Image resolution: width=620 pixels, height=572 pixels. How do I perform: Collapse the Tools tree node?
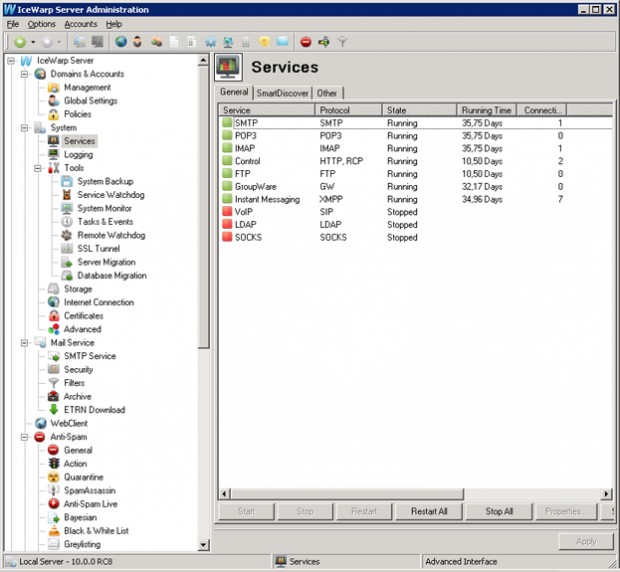click(x=38, y=168)
